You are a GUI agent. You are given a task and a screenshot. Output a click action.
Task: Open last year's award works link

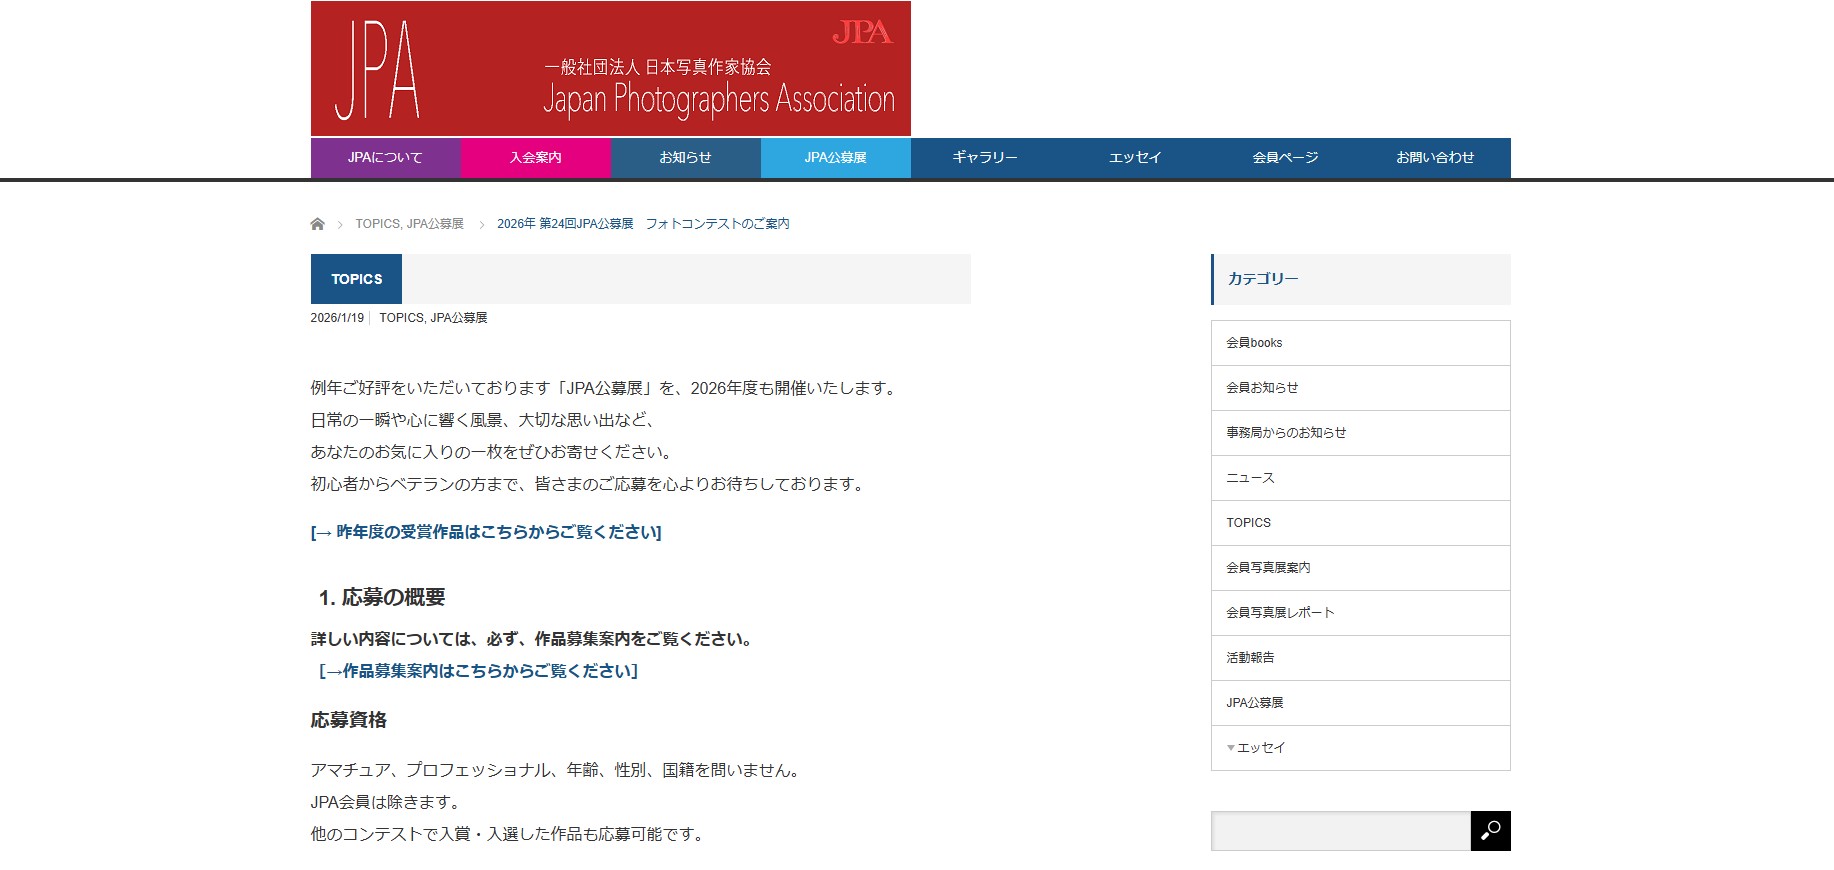(x=486, y=532)
